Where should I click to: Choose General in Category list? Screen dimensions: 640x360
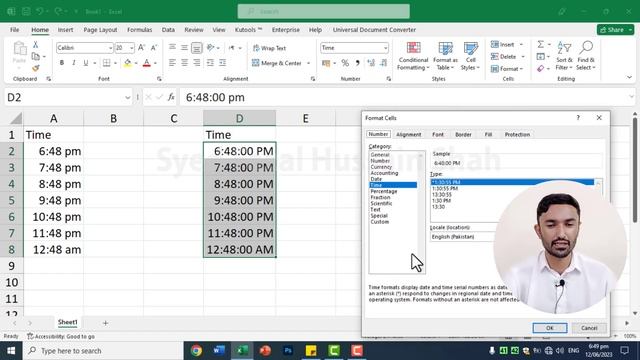[380, 155]
